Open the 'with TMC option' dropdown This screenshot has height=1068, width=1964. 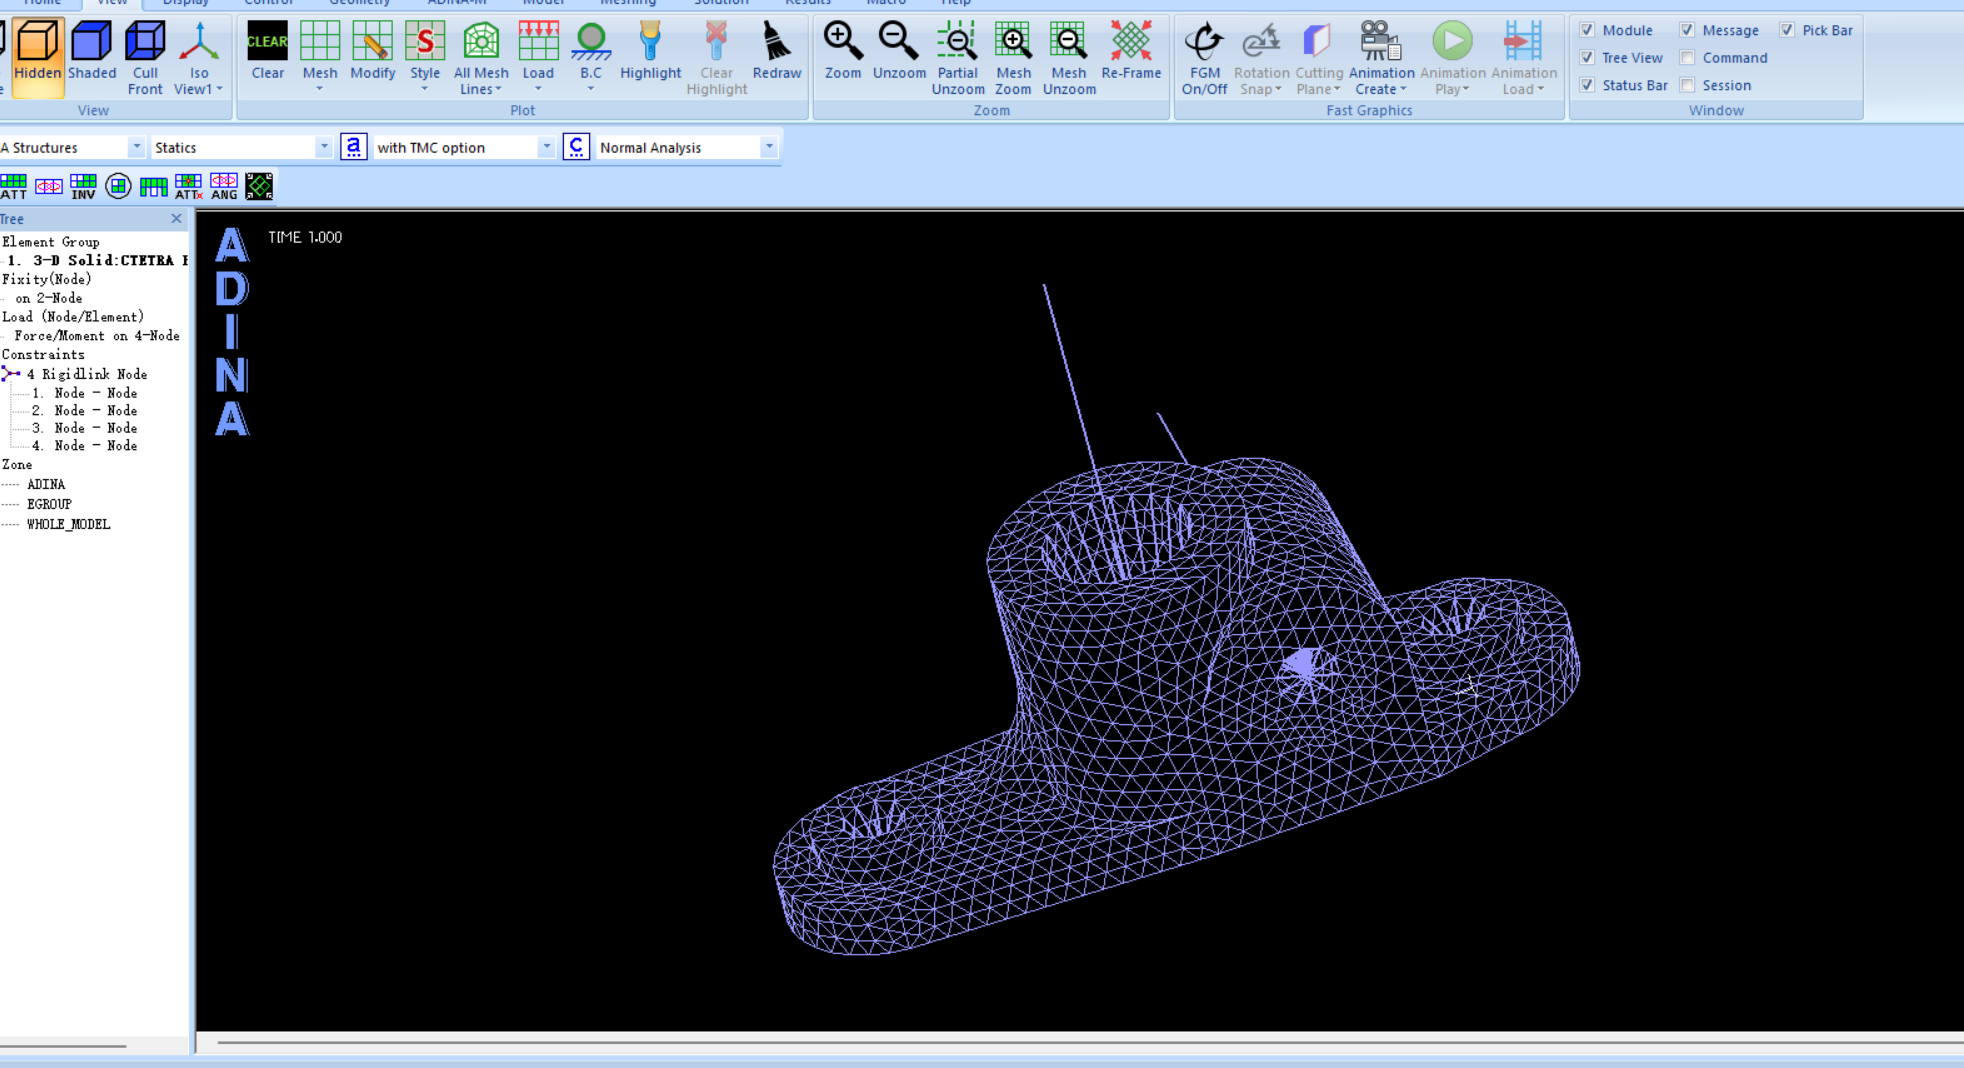click(x=546, y=147)
